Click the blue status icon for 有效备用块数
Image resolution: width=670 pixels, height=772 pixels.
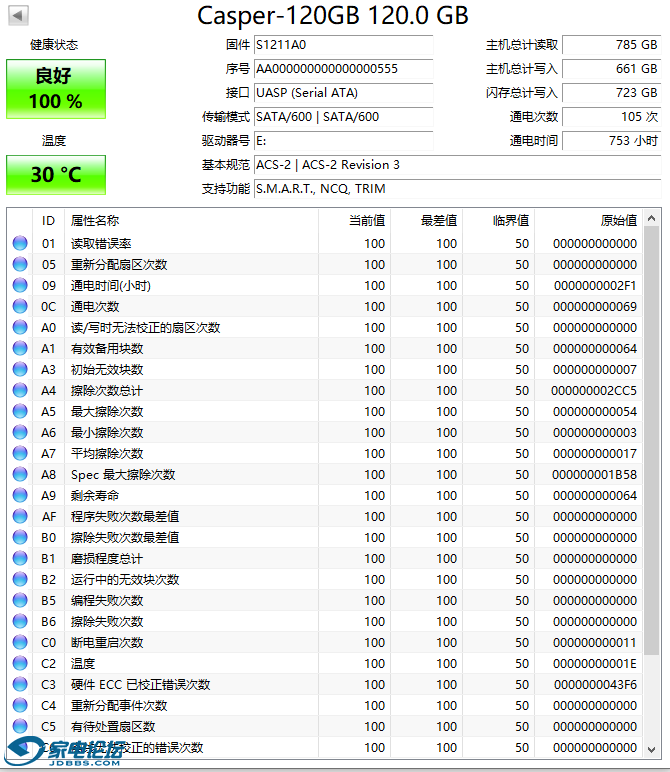click(x=20, y=348)
